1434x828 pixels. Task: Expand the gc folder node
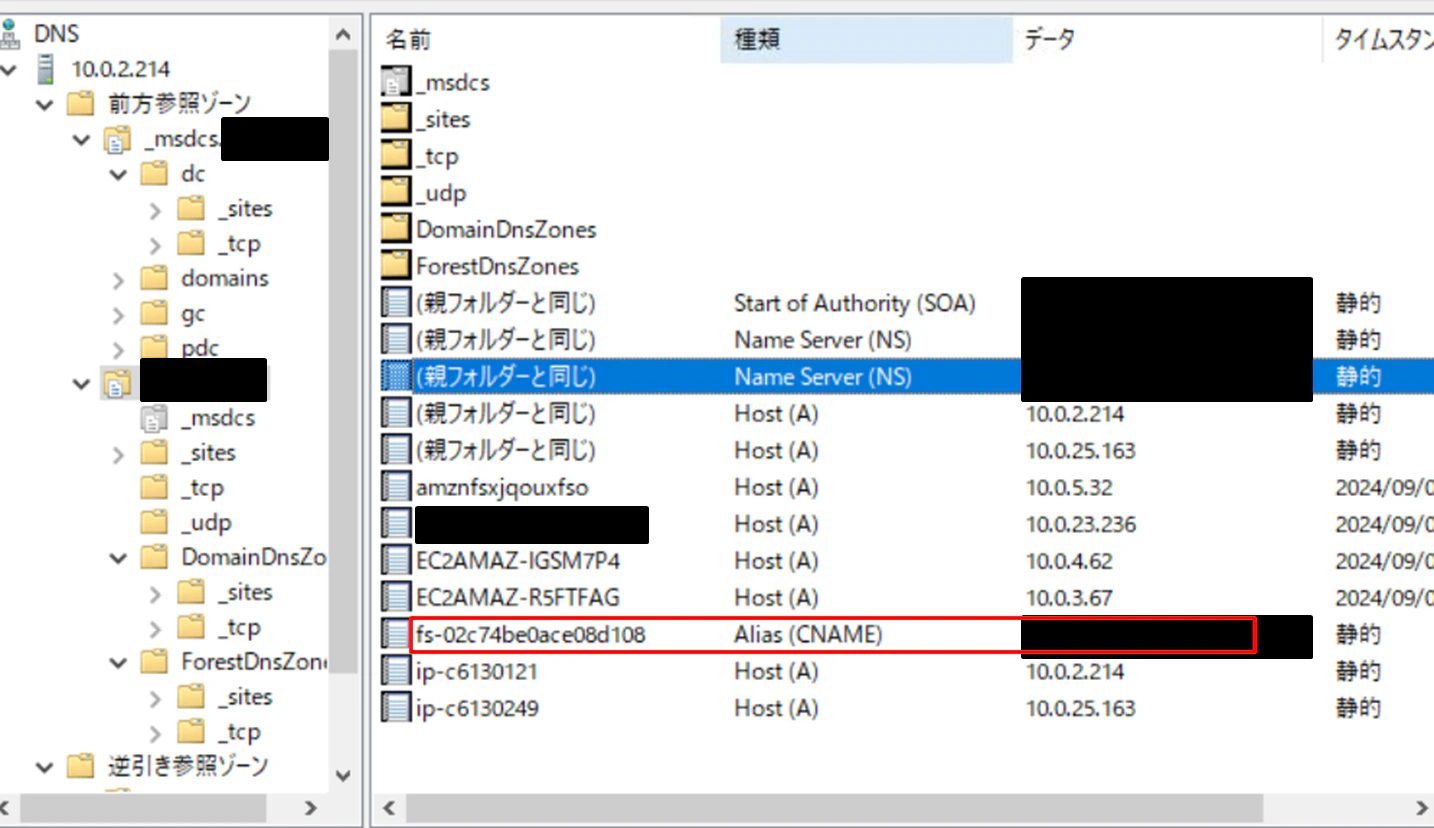point(119,314)
